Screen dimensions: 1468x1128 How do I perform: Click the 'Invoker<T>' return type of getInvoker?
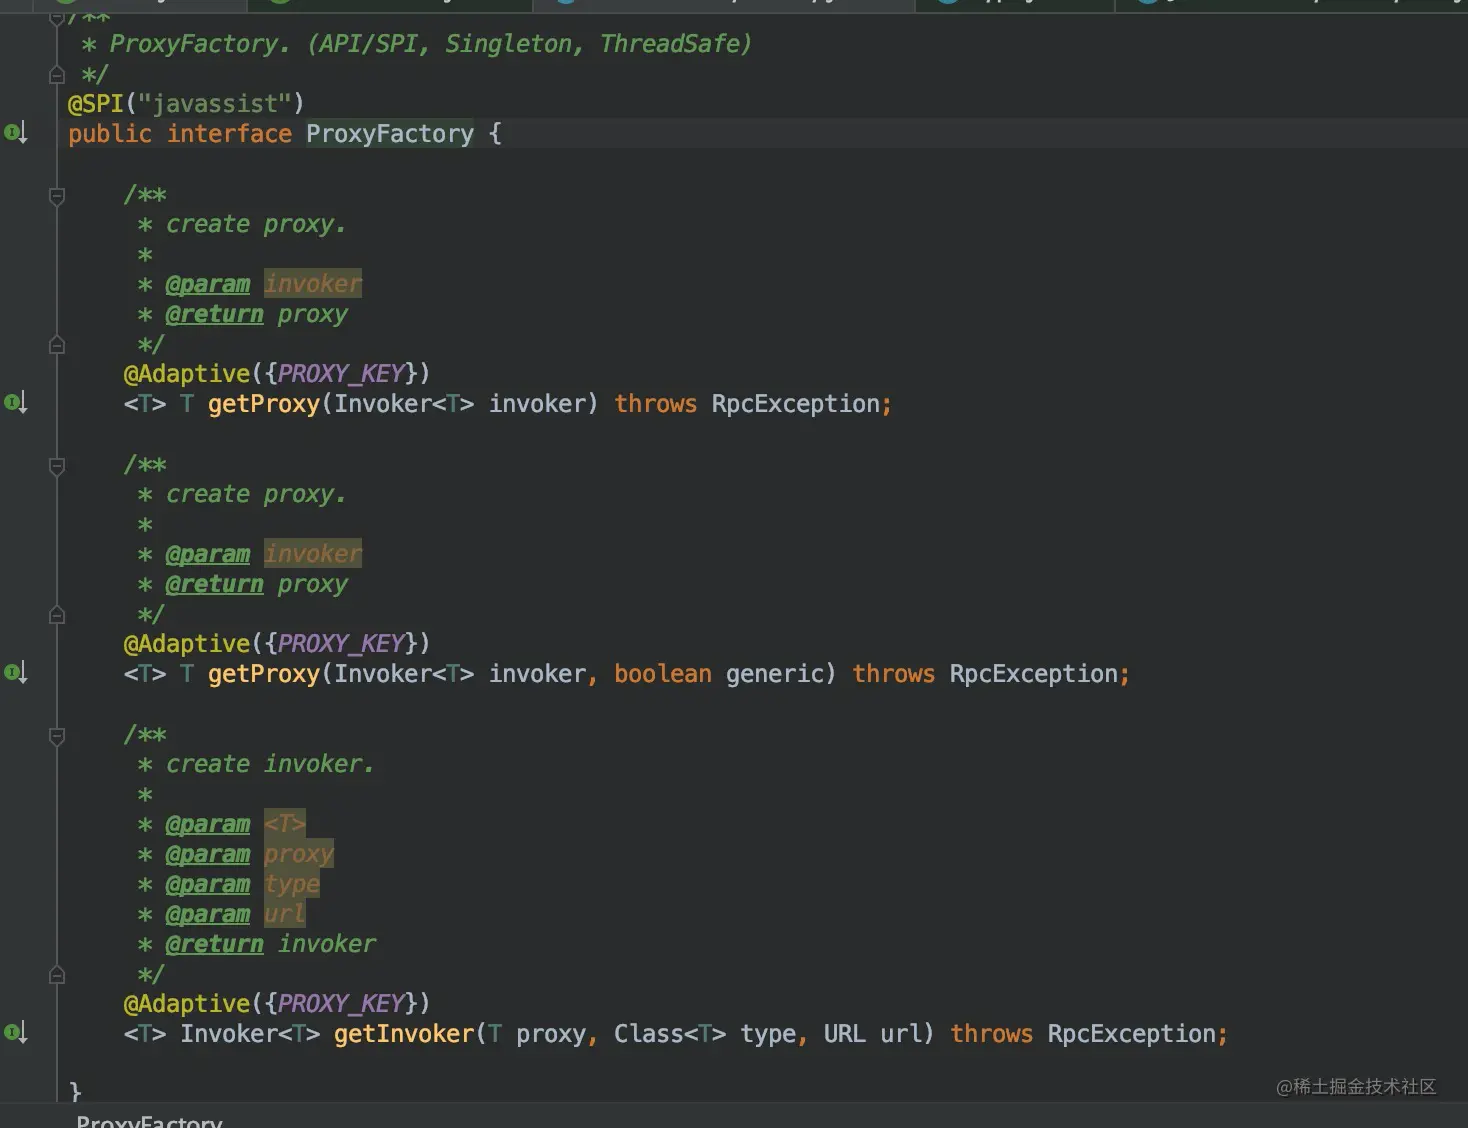[250, 1034]
